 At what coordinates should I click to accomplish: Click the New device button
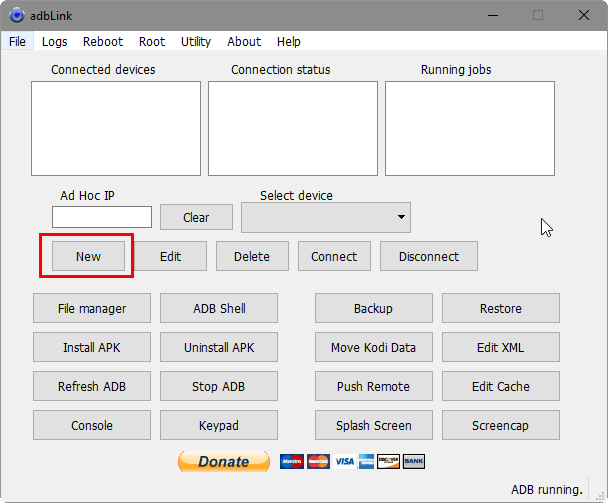[88, 256]
